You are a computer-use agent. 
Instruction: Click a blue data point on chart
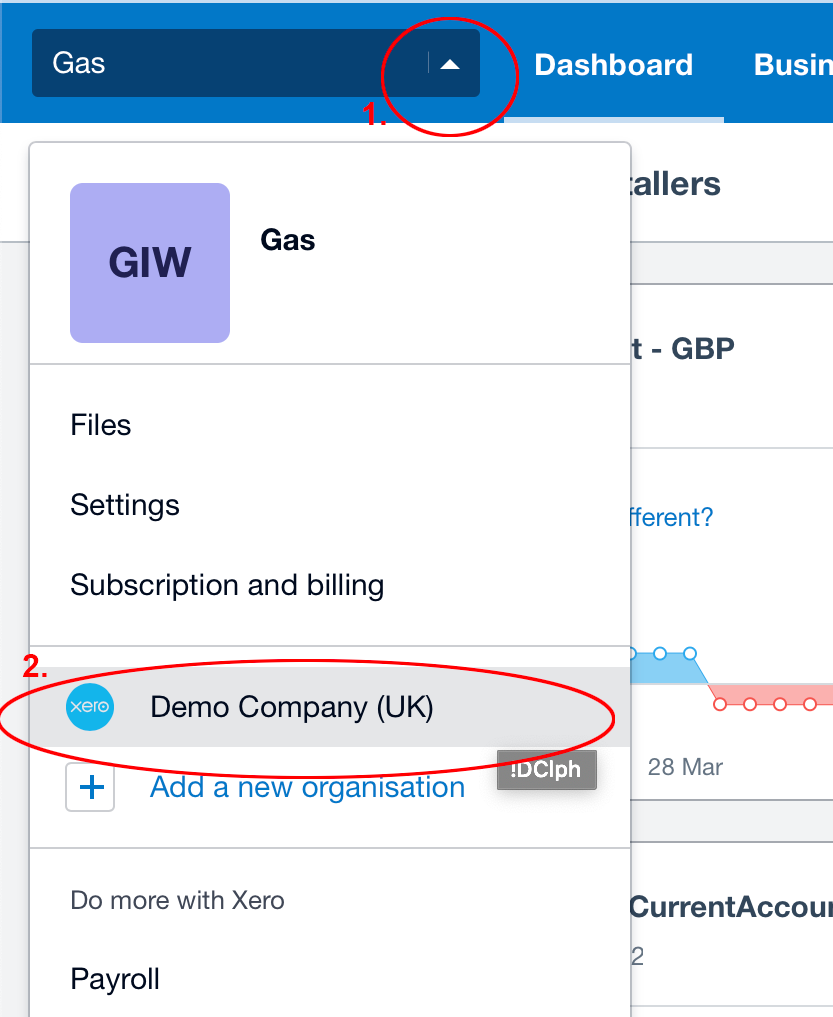pyautogui.click(x=660, y=654)
